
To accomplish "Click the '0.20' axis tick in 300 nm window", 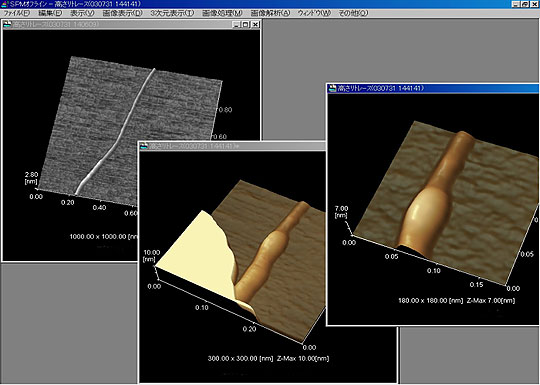I will [x=249, y=329].
